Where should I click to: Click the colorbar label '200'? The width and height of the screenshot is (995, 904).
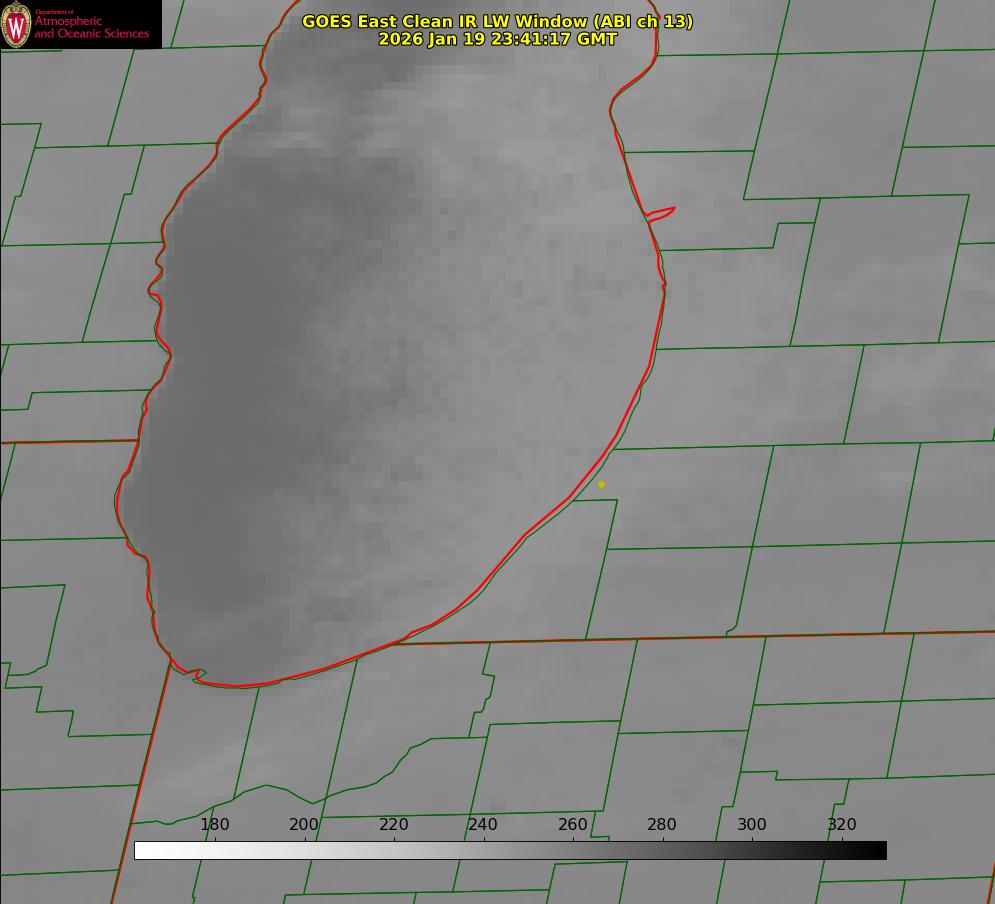point(304,824)
